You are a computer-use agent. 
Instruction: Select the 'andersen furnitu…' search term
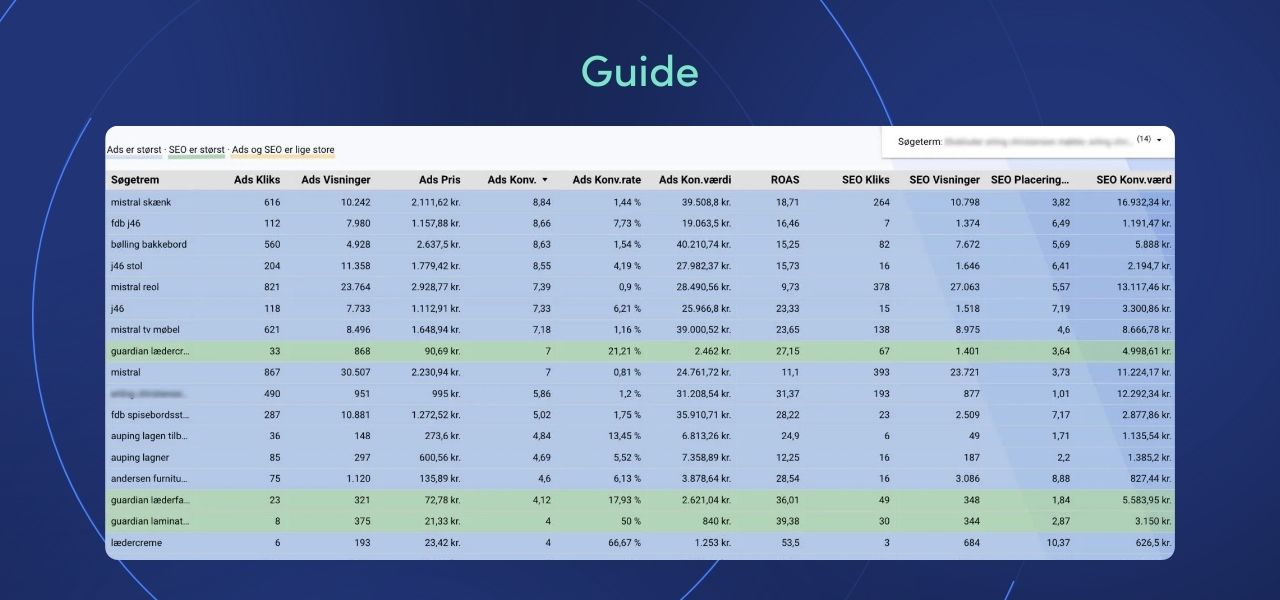149,478
